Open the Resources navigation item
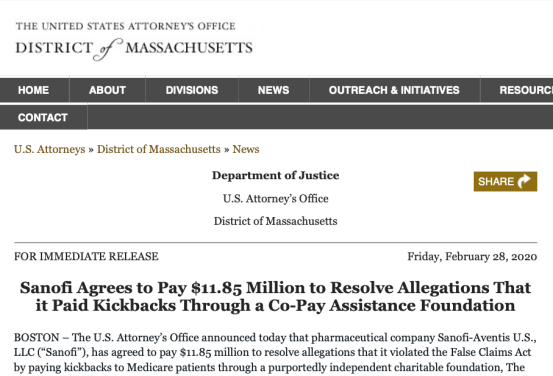 (x=517, y=90)
